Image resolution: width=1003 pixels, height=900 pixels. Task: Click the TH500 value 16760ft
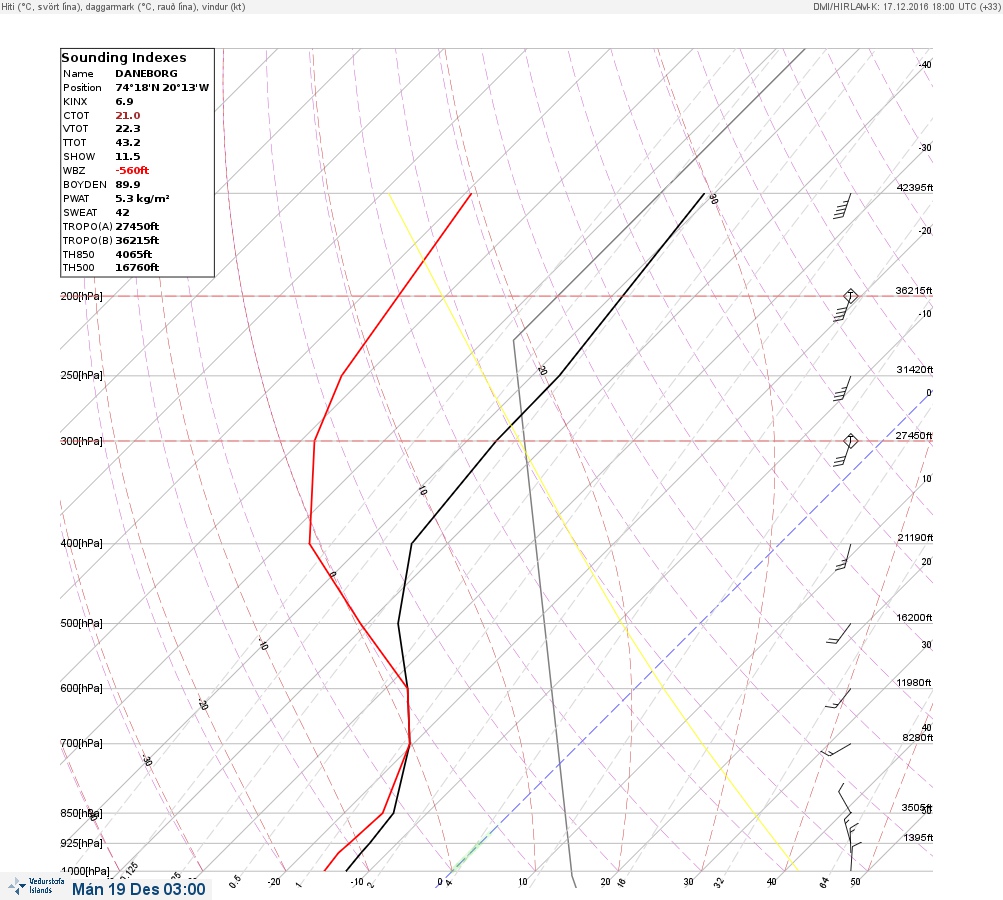(x=137, y=267)
